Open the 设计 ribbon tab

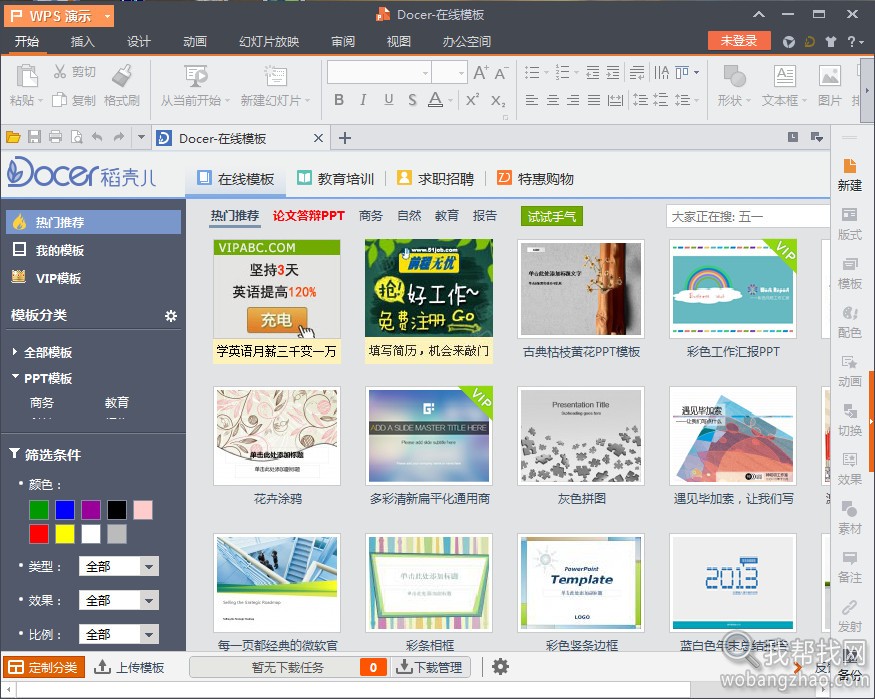pyautogui.click(x=138, y=41)
